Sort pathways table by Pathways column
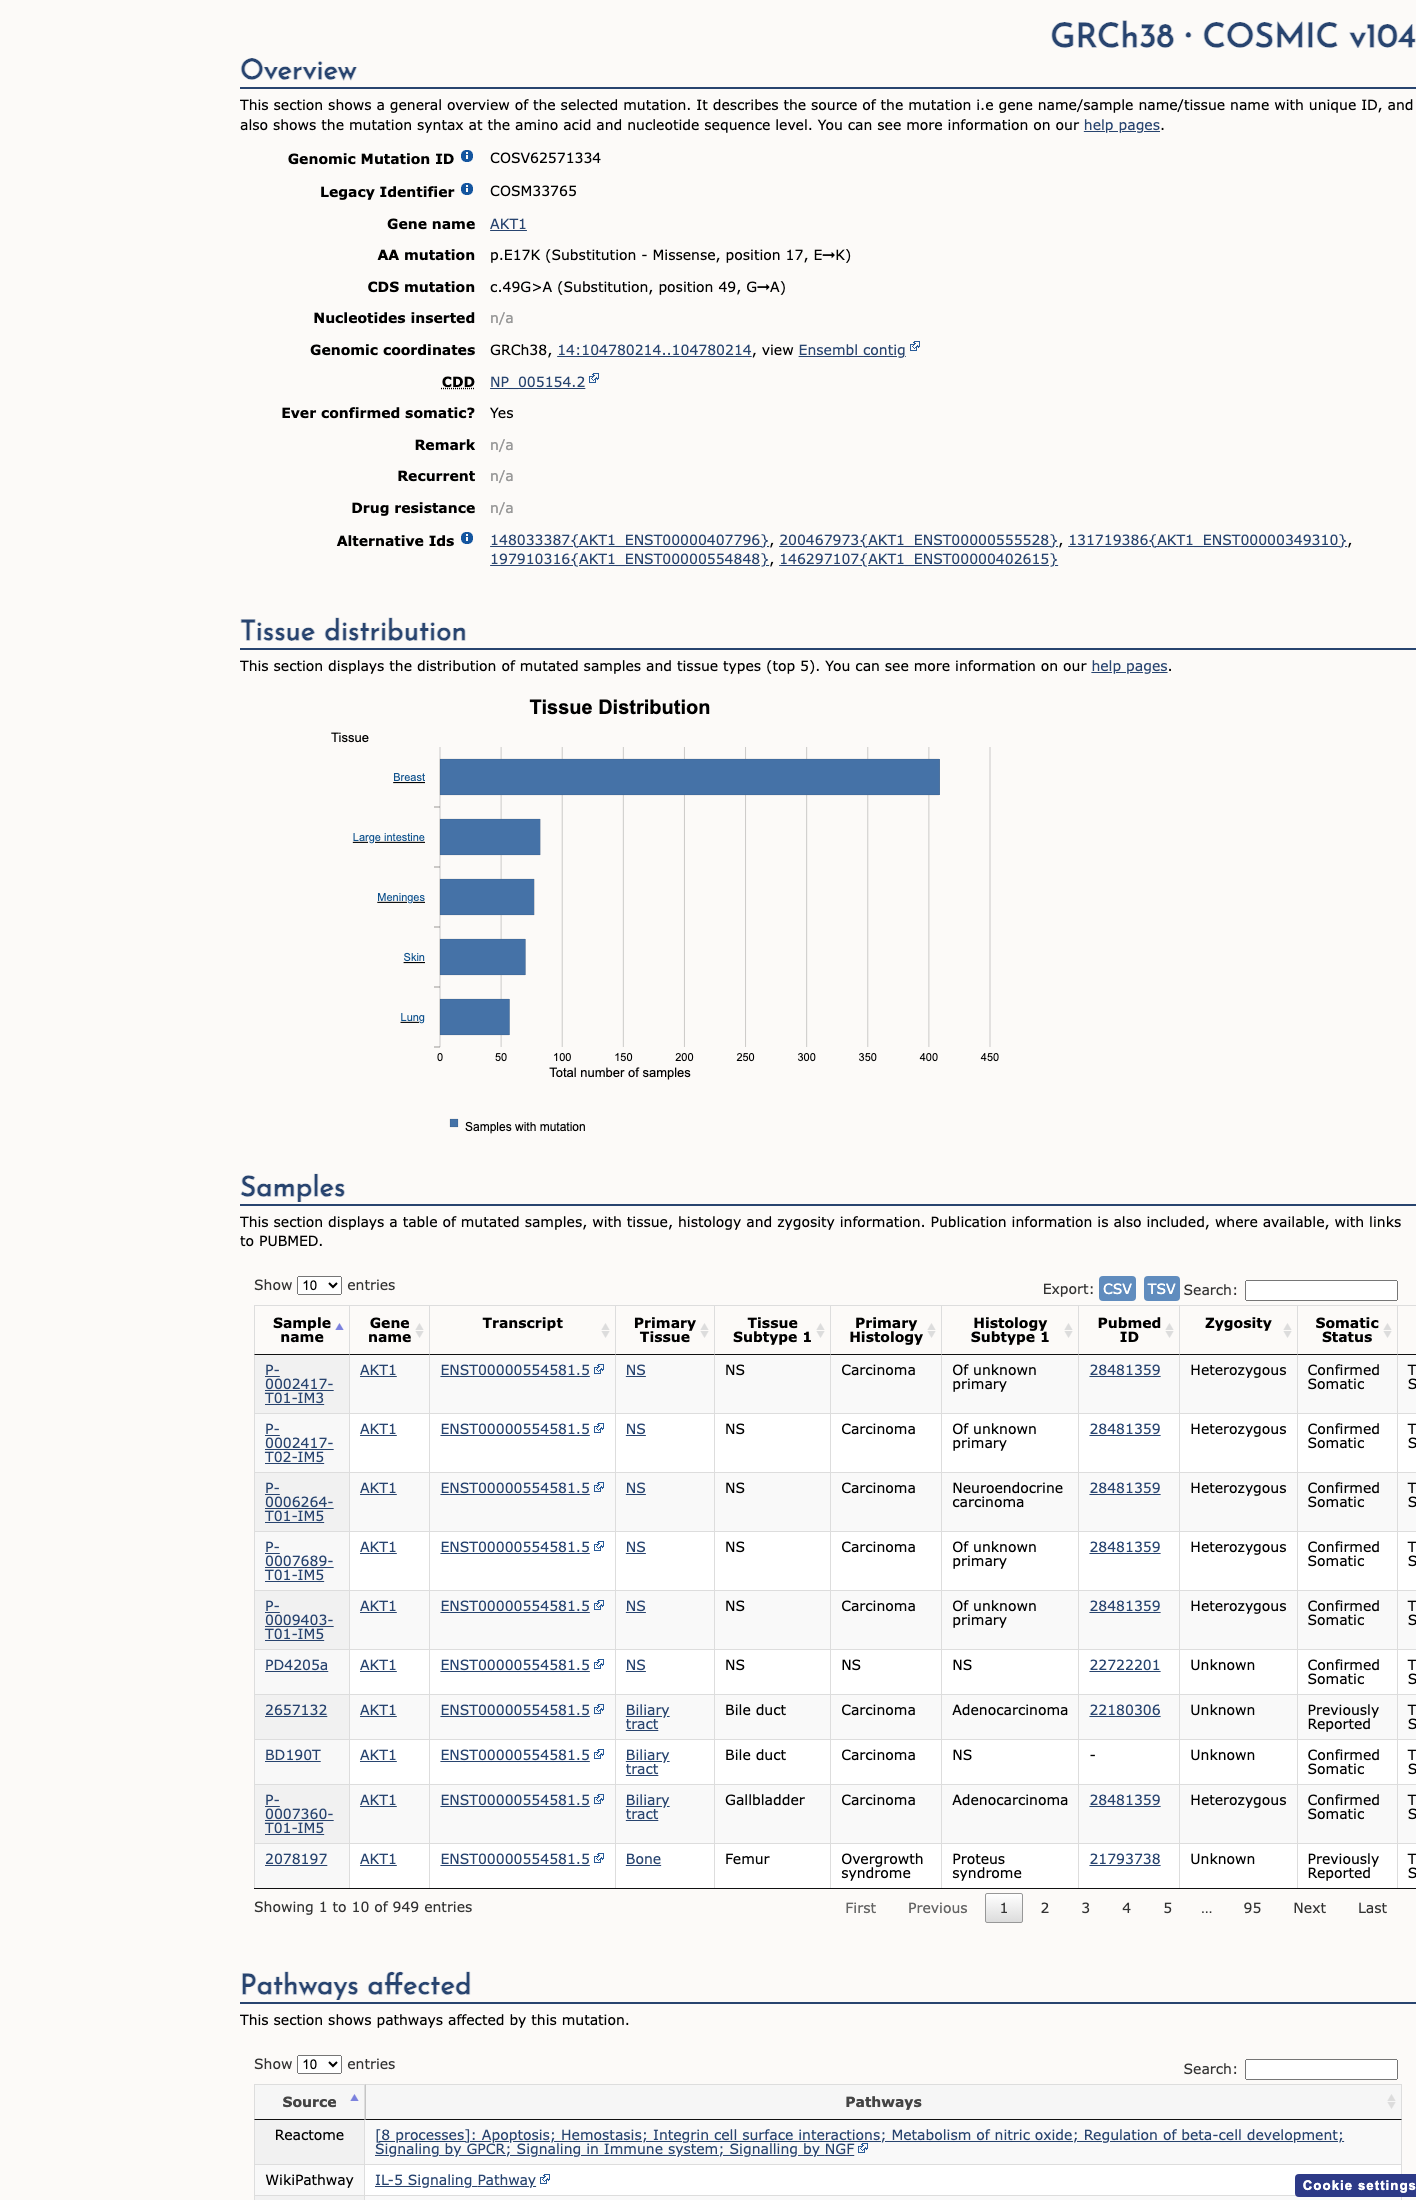This screenshot has height=2200, width=1416. tap(883, 2102)
